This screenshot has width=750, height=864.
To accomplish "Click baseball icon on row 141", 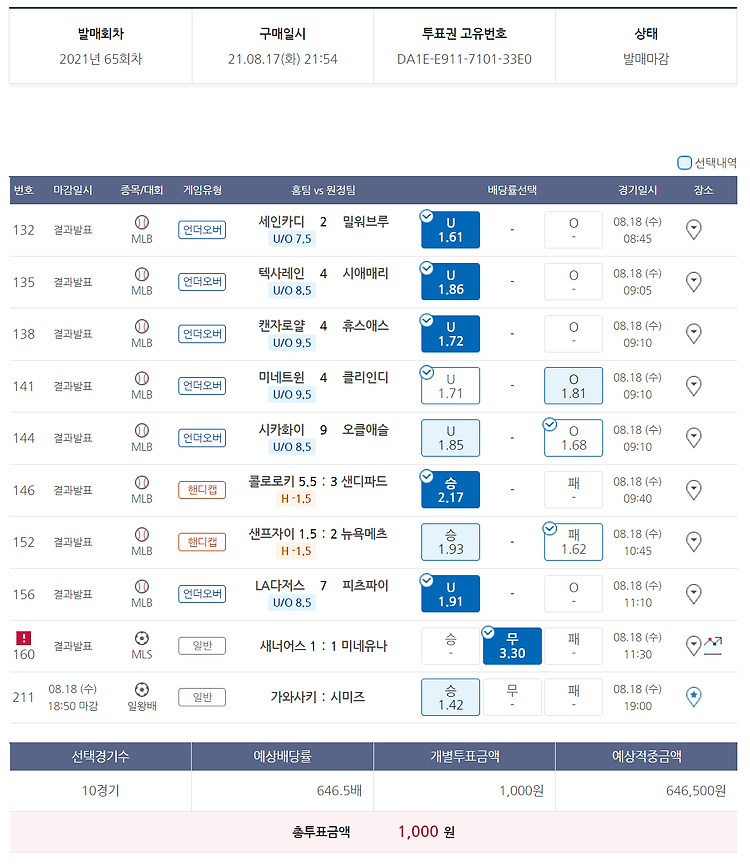I will point(142,378).
